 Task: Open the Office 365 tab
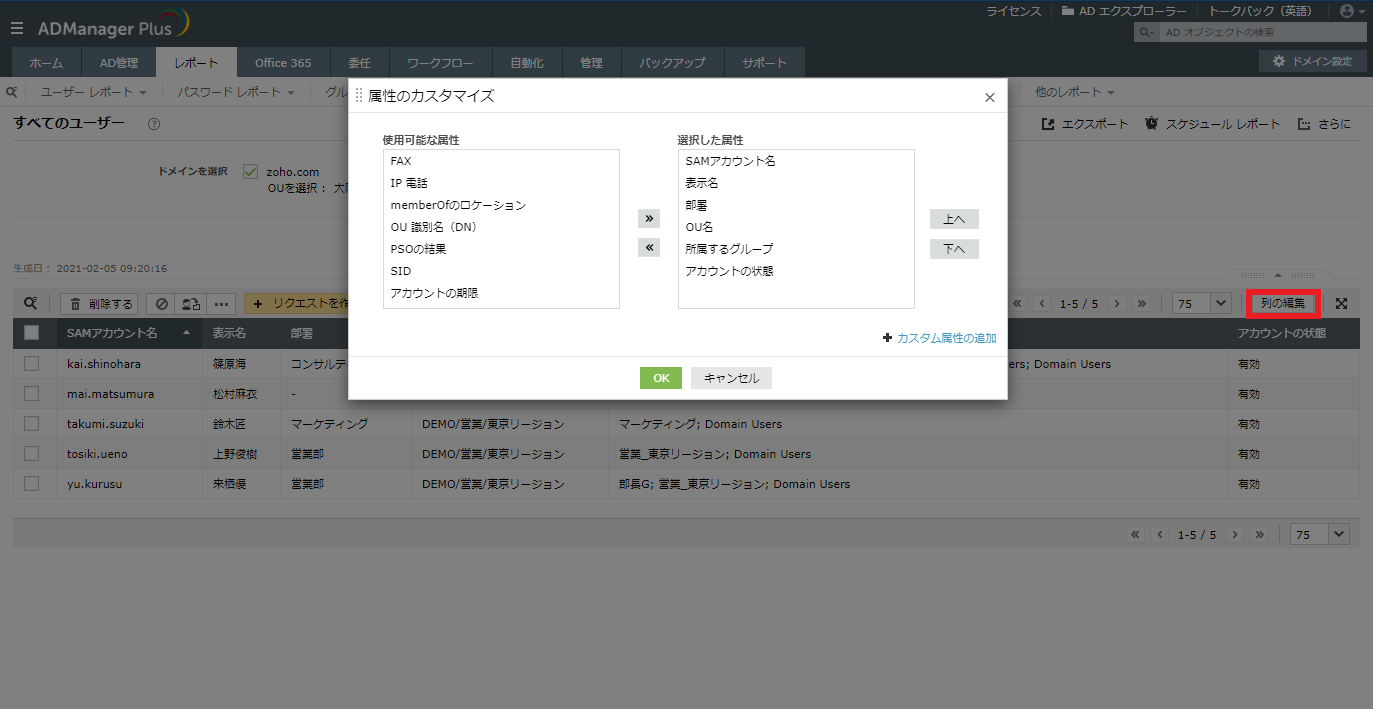coord(283,62)
